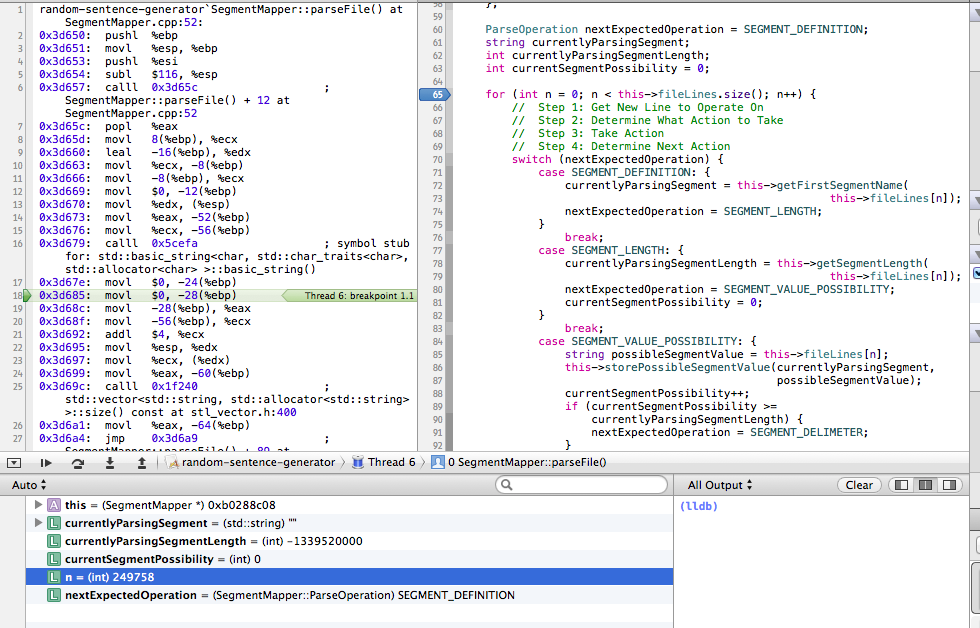Show only the variables view pane
This screenshot has width=980, height=628.
pos(902,485)
